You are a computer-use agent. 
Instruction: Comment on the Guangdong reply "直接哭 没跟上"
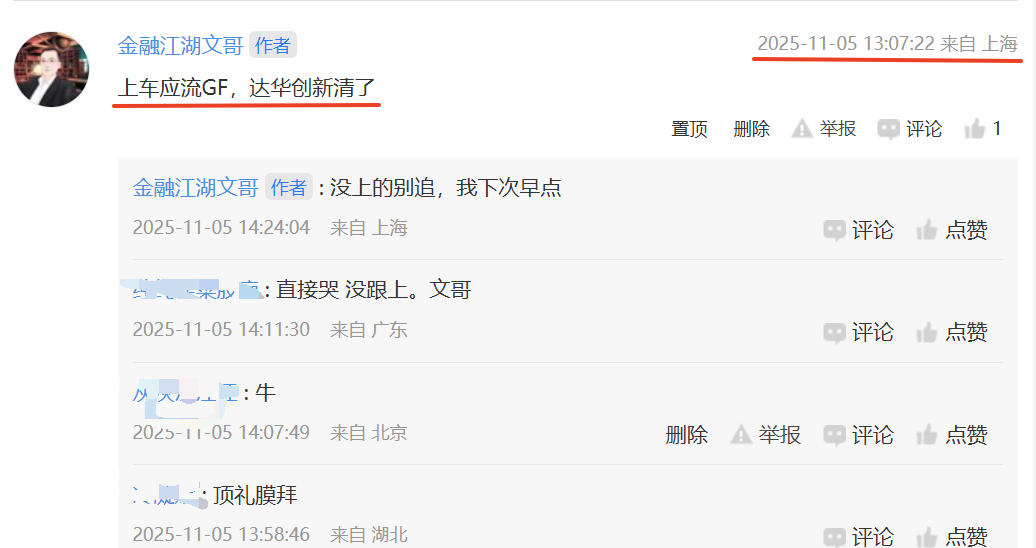(x=858, y=332)
